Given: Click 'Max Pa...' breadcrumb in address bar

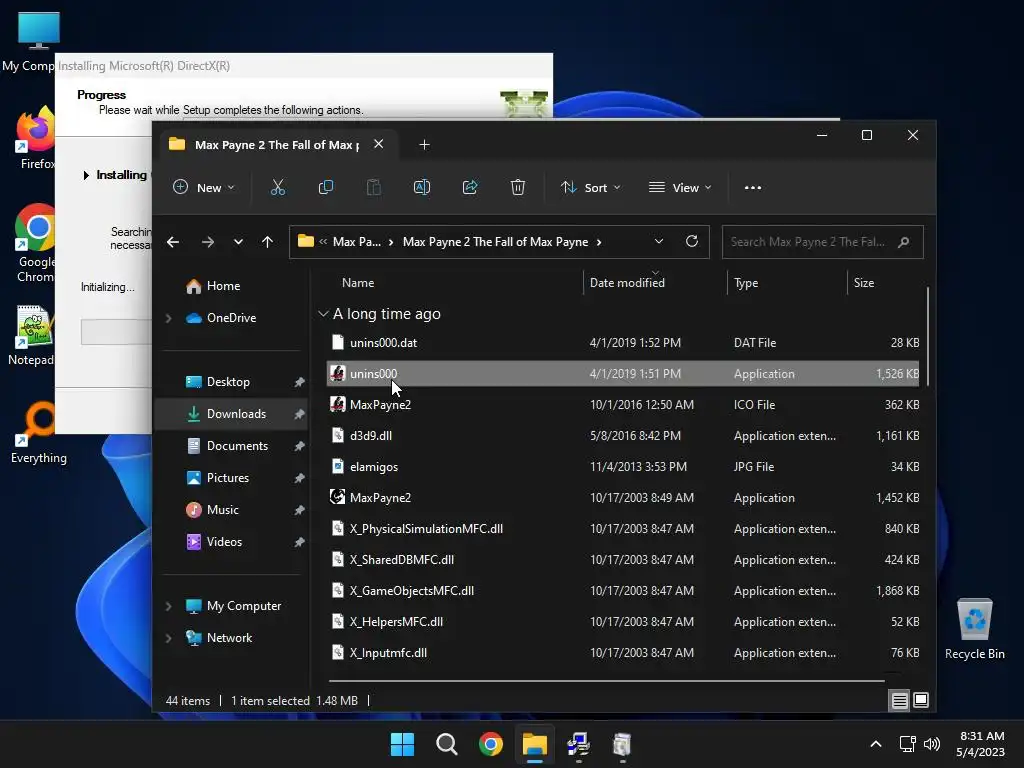Looking at the screenshot, I should pos(357,242).
